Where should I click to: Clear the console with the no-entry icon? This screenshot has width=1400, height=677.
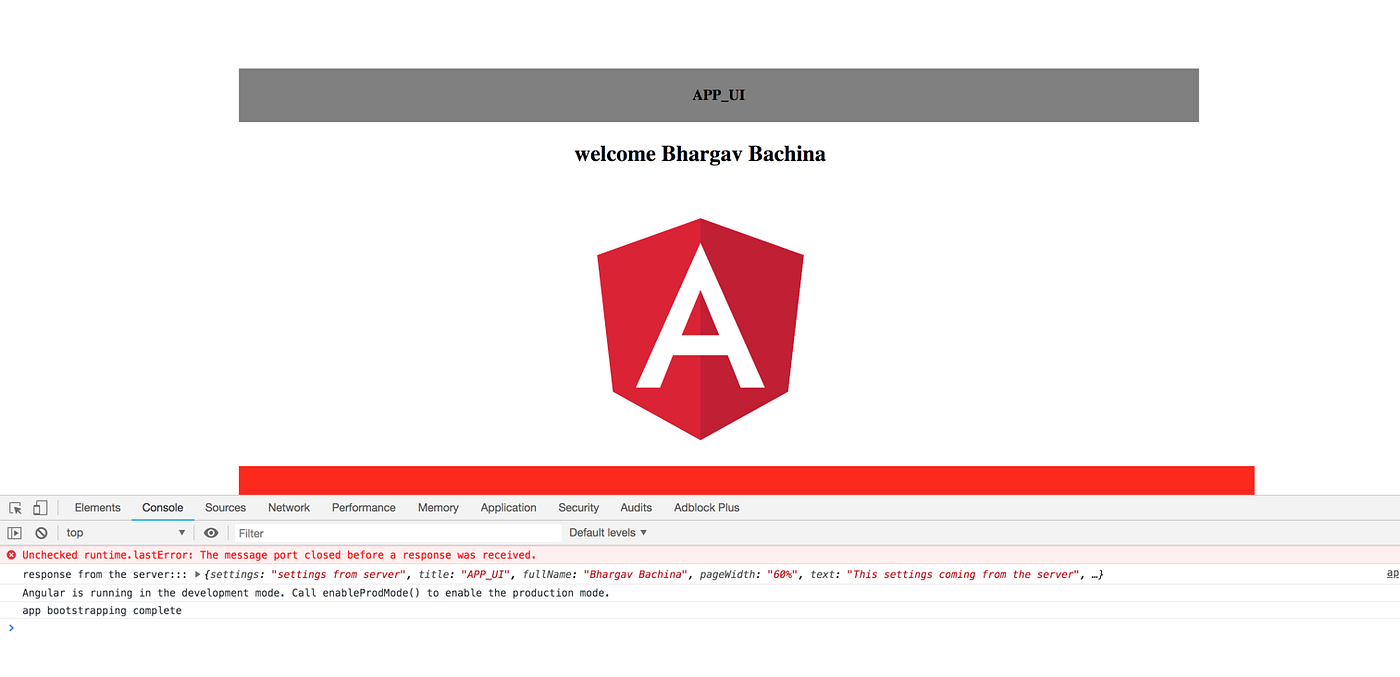pos(40,532)
